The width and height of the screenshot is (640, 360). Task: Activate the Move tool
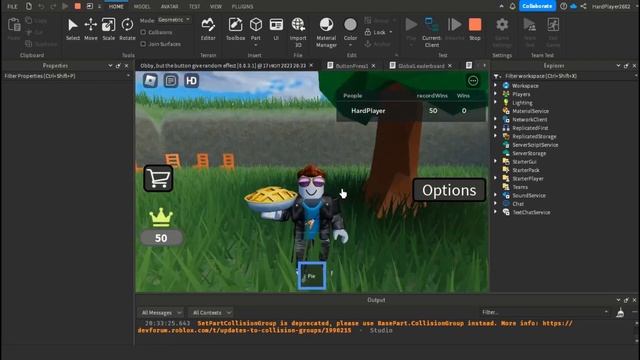click(x=91, y=29)
